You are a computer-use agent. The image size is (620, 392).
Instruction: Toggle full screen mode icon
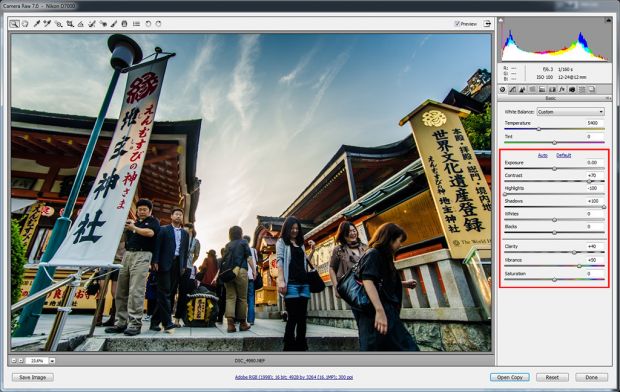pyautogui.click(x=487, y=24)
